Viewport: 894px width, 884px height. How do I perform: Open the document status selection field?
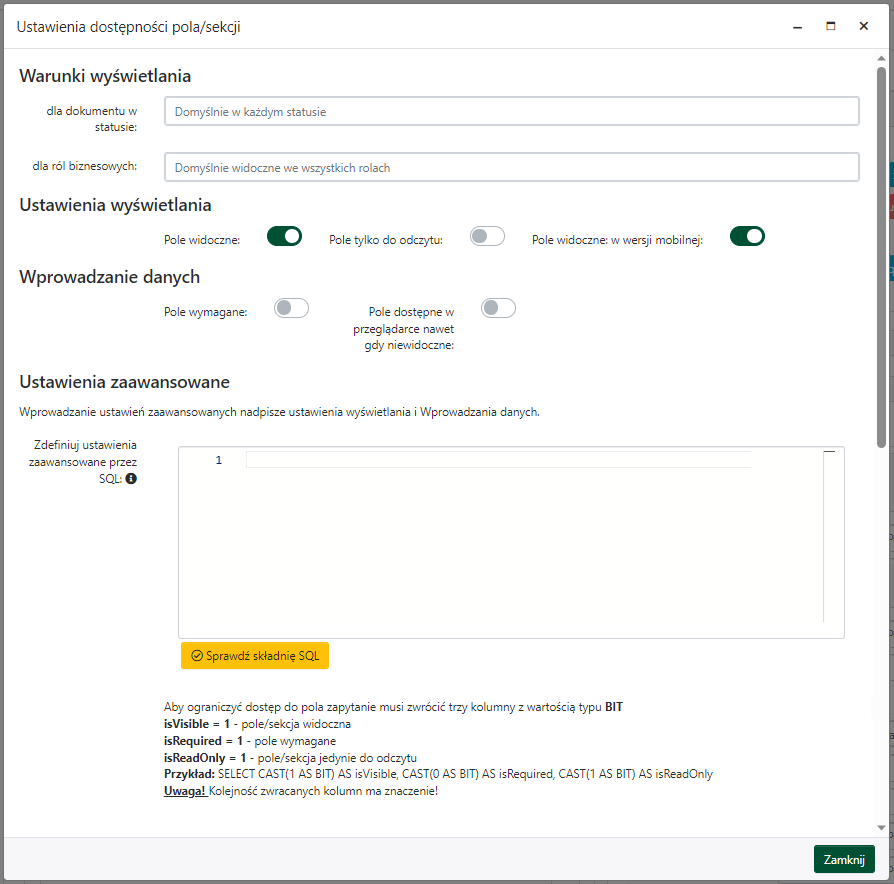click(x=511, y=111)
